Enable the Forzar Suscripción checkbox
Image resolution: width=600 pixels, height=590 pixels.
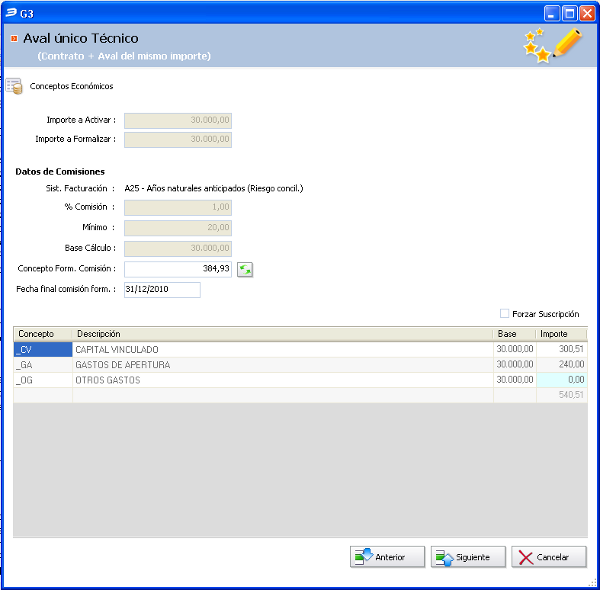pos(504,314)
